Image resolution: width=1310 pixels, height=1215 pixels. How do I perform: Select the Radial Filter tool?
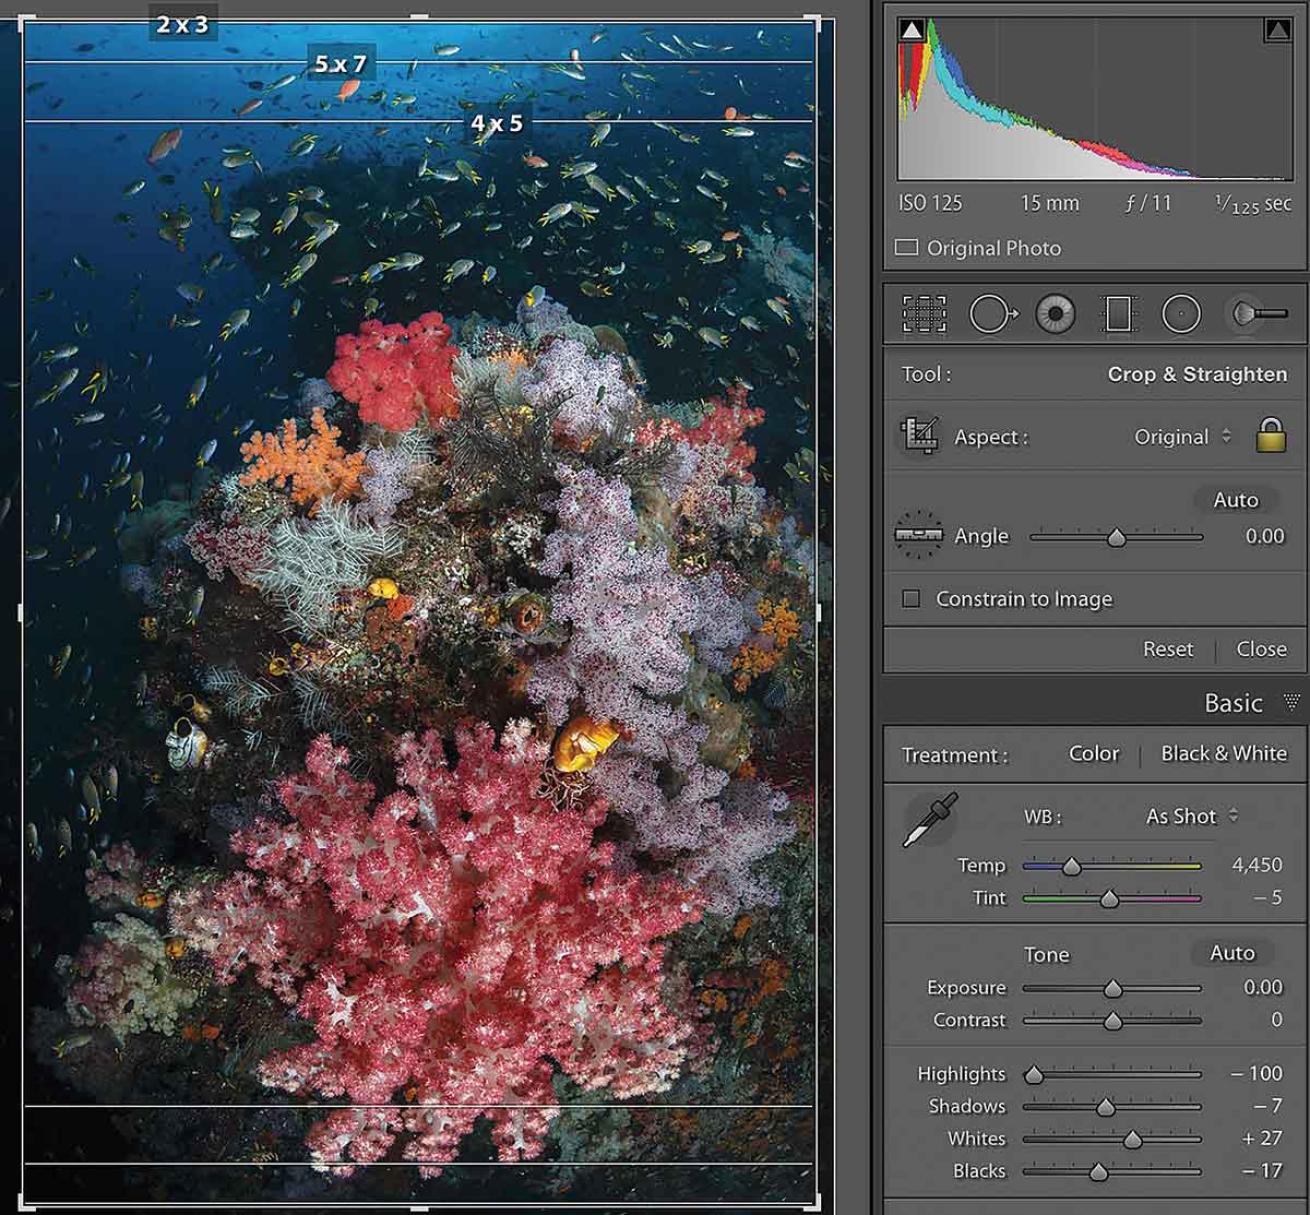(1181, 314)
